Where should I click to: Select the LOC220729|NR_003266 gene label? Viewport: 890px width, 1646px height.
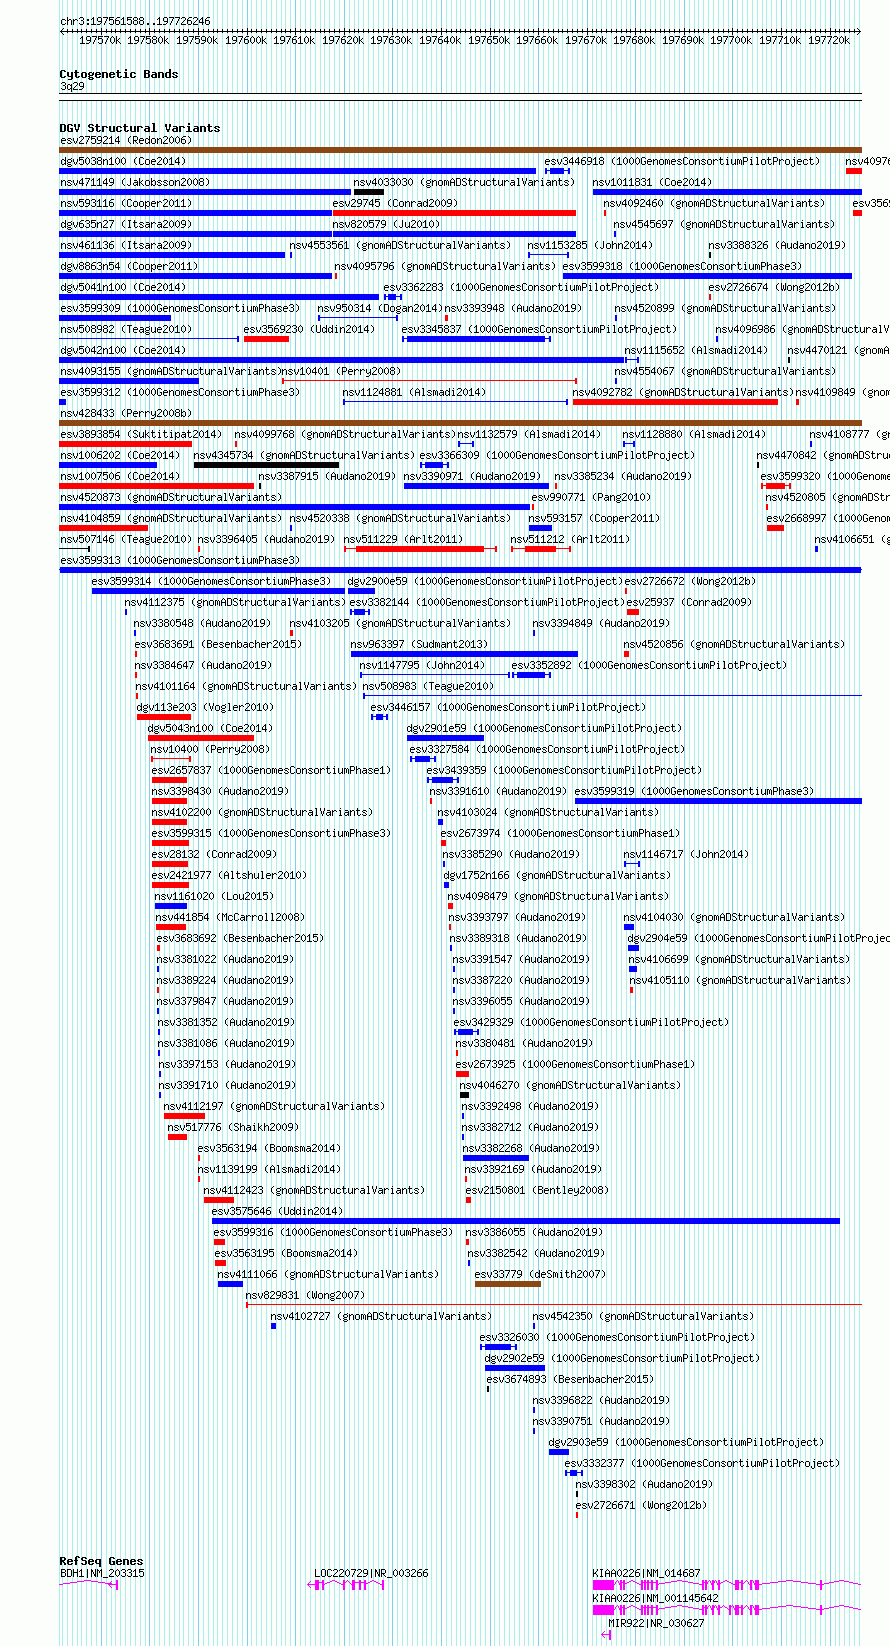click(x=371, y=1573)
